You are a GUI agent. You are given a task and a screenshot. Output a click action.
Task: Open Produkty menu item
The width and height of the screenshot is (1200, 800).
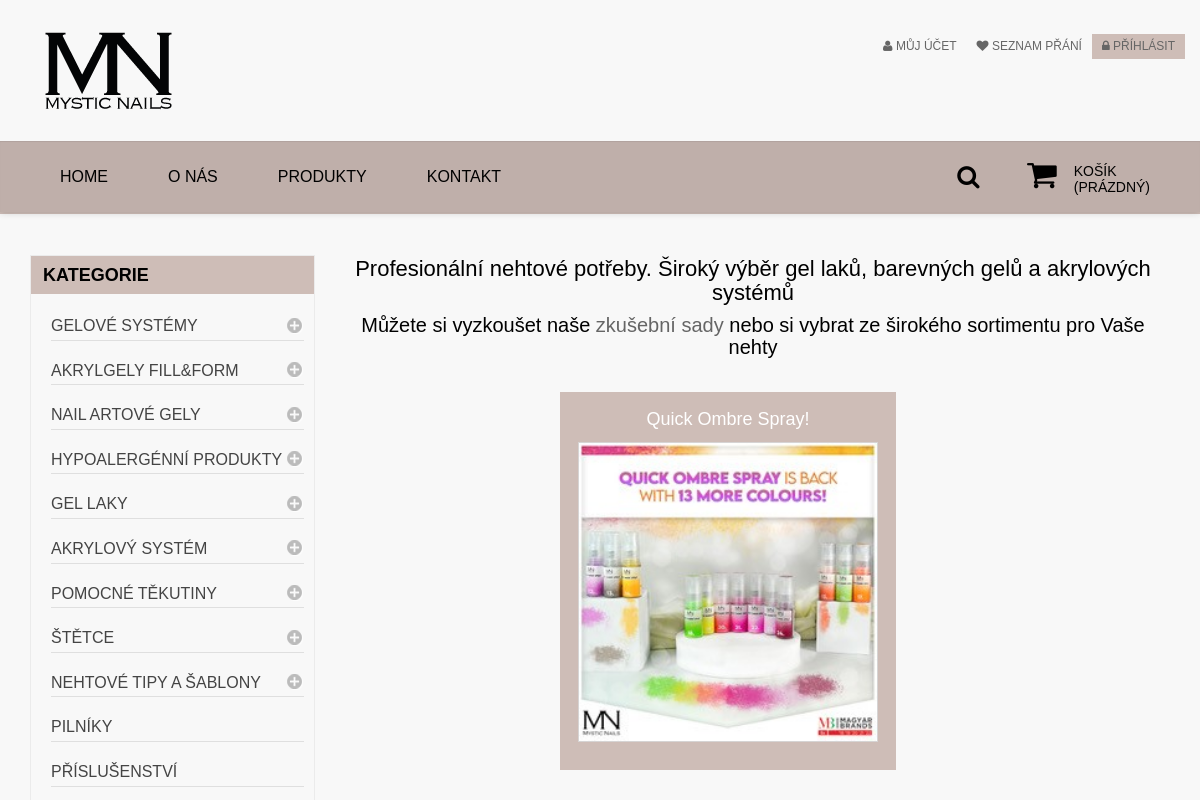(x=322, y=177)
